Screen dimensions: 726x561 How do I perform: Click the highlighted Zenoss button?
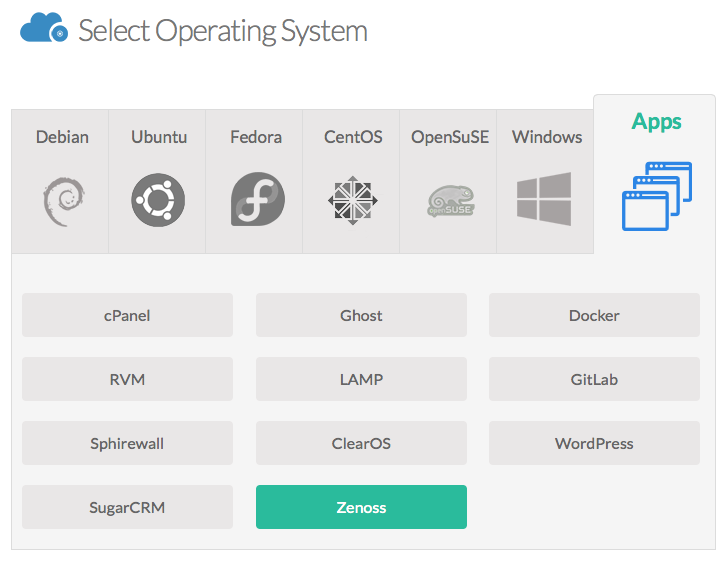(x=361, y=507)
